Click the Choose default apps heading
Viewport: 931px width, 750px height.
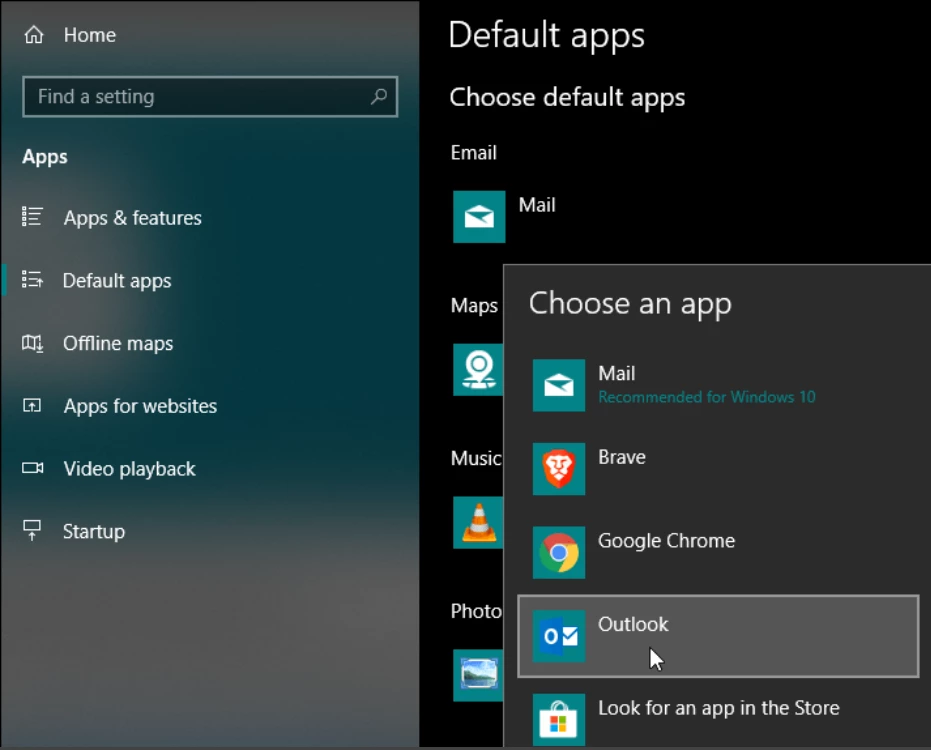point(567,97)
